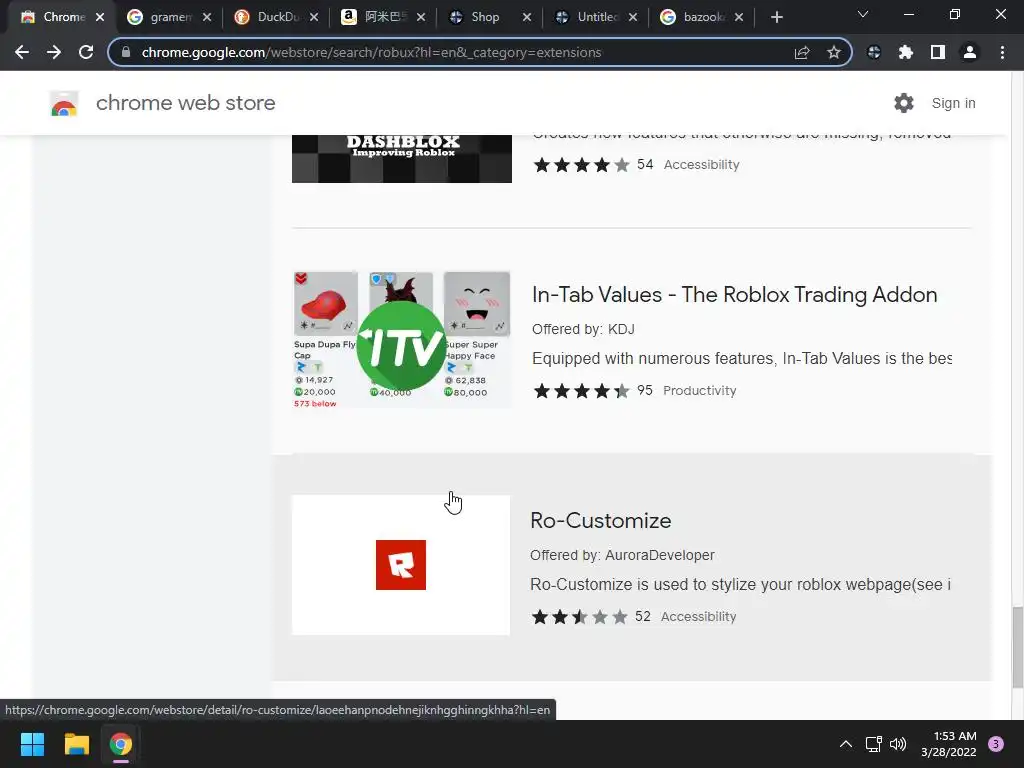Open the Chrome three-dot menu
Viewport: 1024px width, 768px height.
(1002, 52)
